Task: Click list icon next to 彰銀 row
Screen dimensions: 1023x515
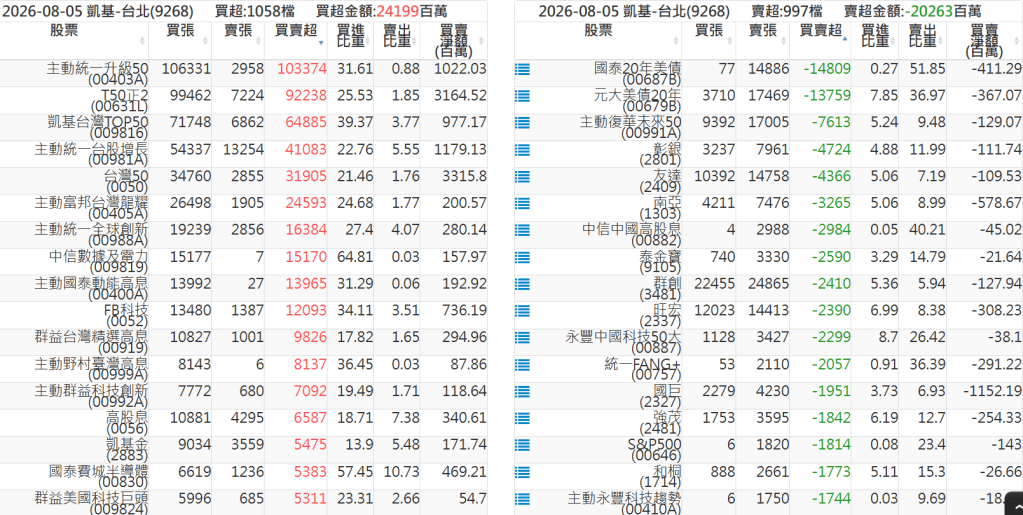Action: click(522, 149)
